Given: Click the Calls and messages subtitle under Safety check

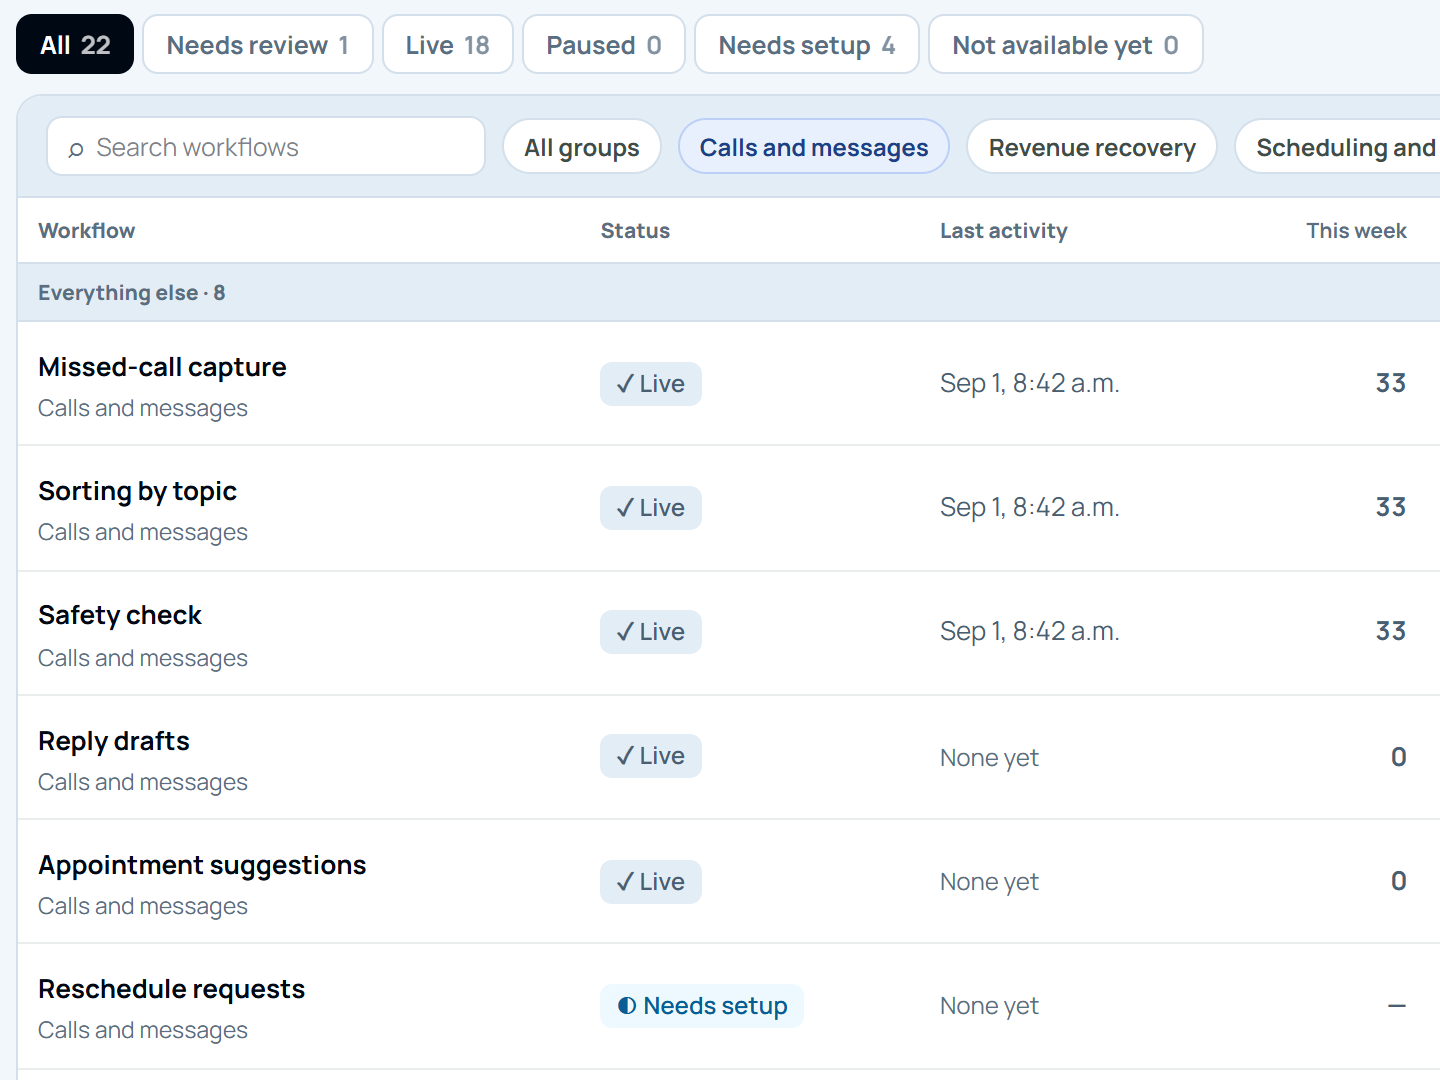Looking at the screenshot, I should click(143, 658).
